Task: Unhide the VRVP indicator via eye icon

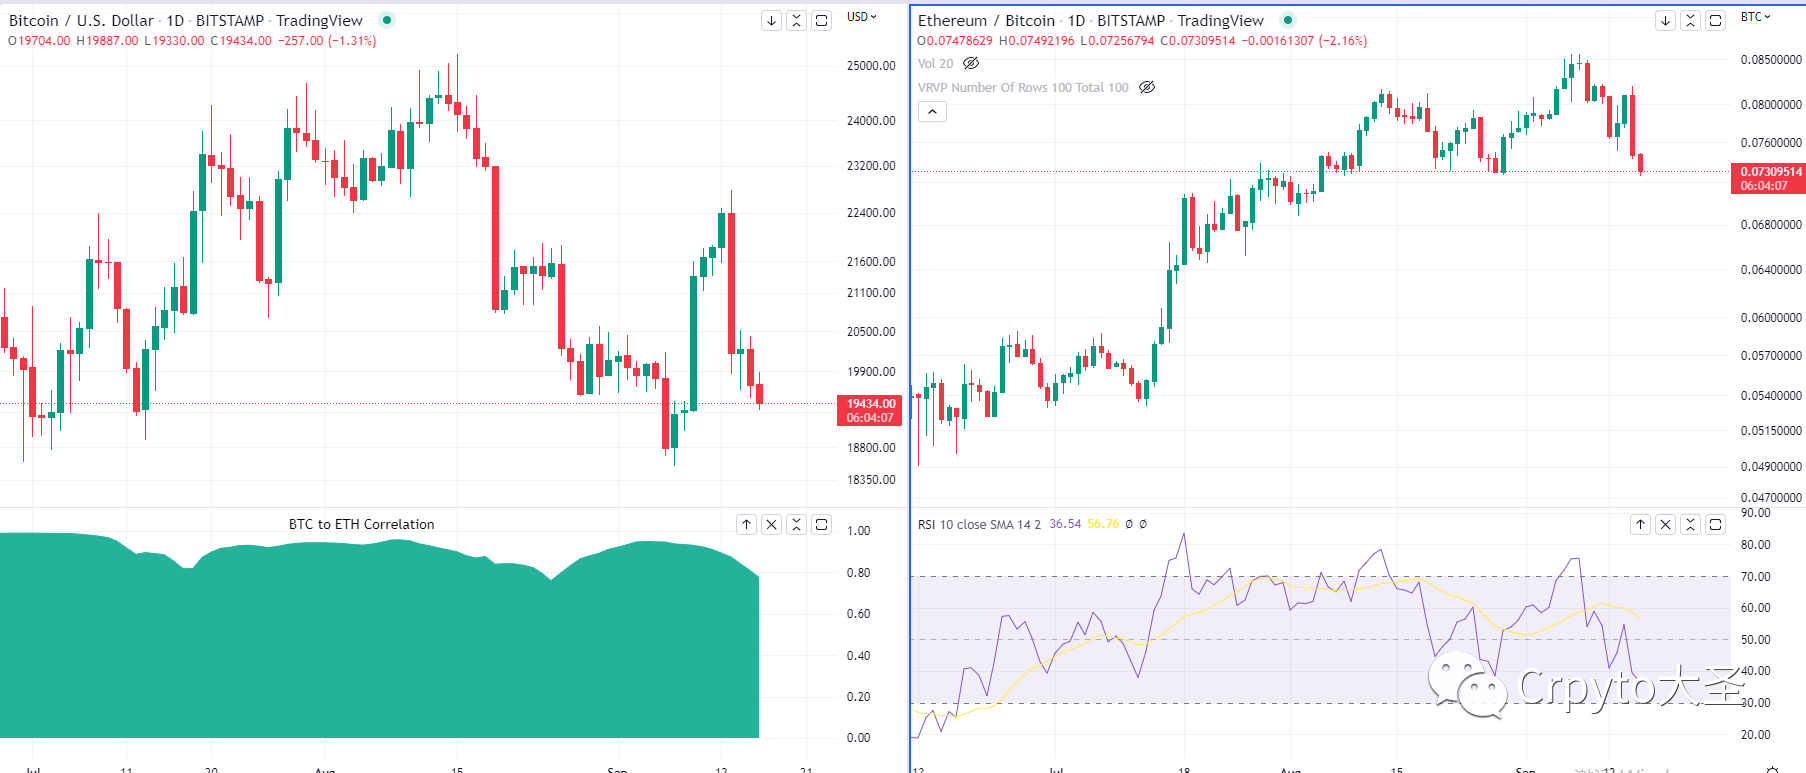Action: 1147,88
